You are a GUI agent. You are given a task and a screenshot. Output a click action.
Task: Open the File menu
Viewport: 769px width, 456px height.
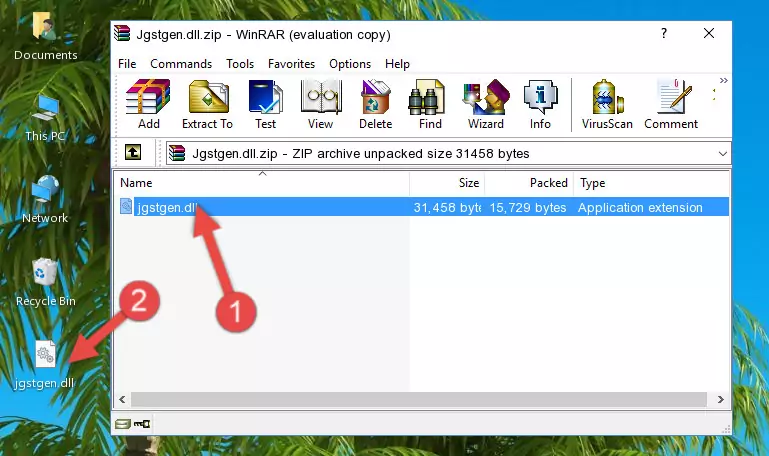(127, 64)
